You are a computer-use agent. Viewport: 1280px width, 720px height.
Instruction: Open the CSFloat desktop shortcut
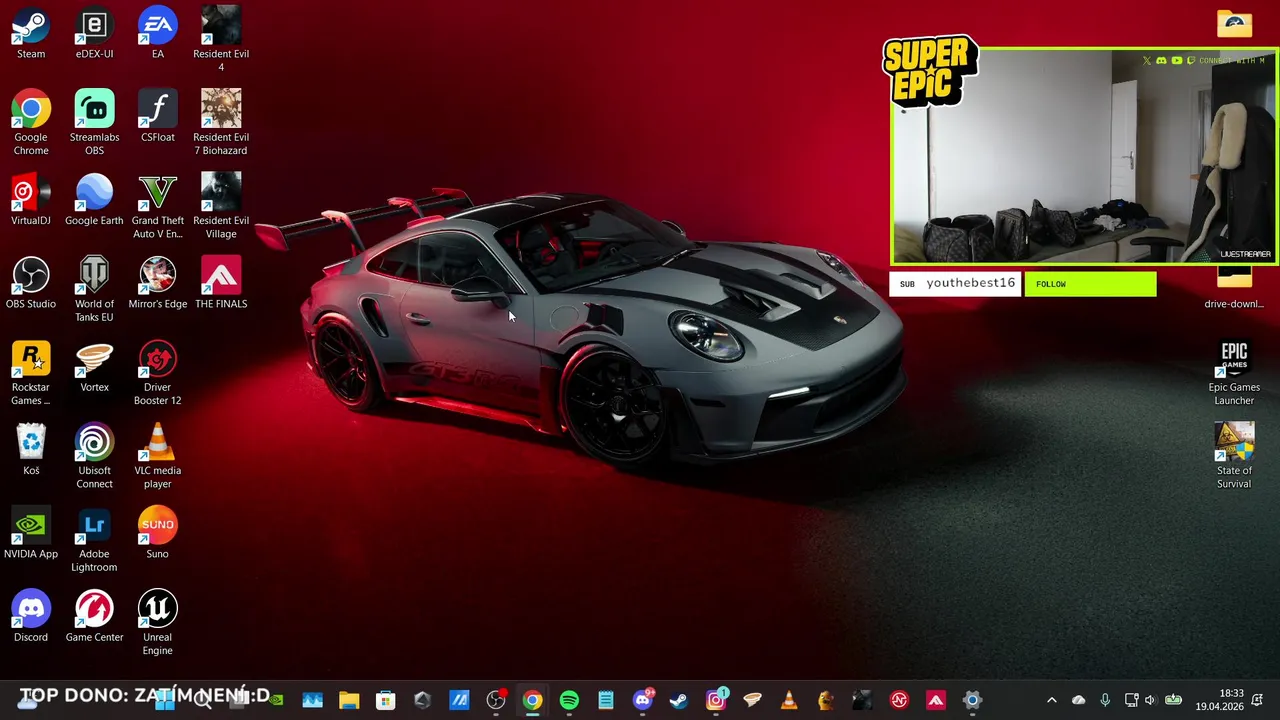click(157, 117)
